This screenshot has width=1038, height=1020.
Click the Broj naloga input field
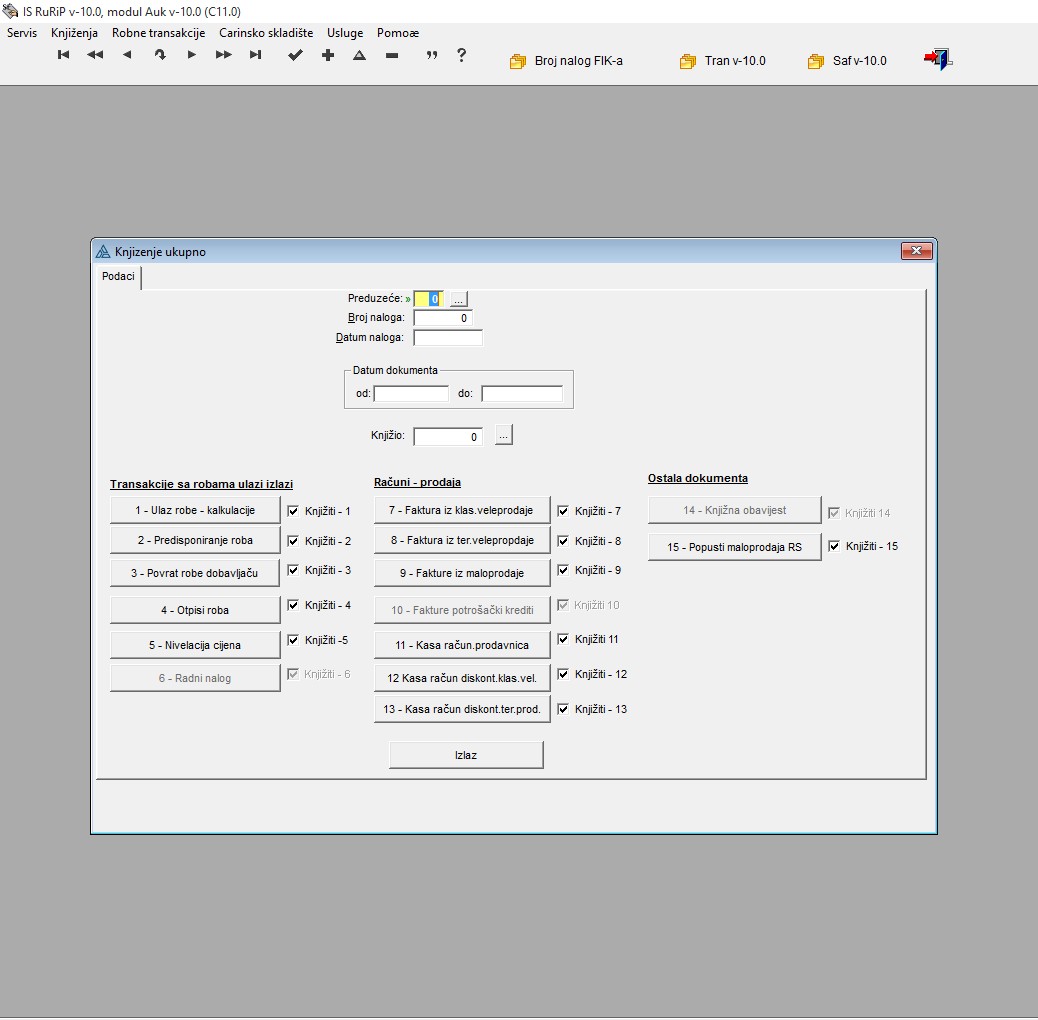point(443,318)
